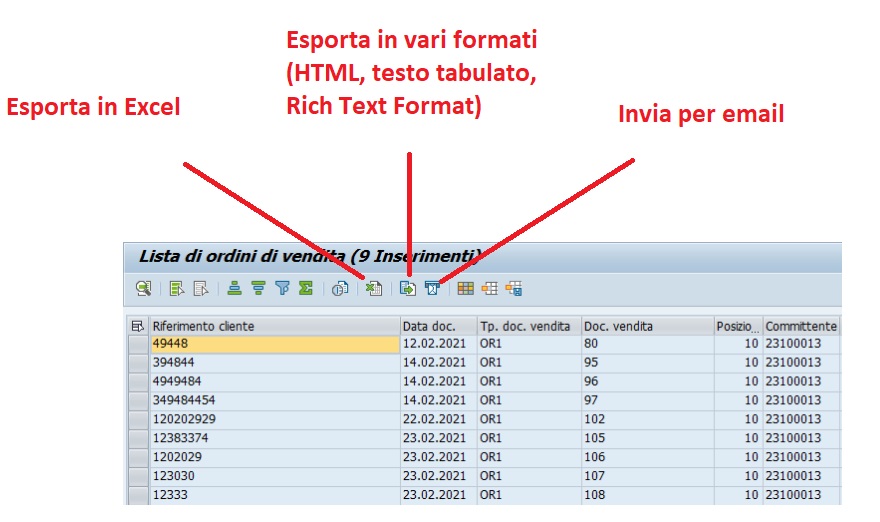Image resolution: width=880 pixels, height=522 pixels.
Task: Click sales document number 95
Action: [x=647, y=363]
